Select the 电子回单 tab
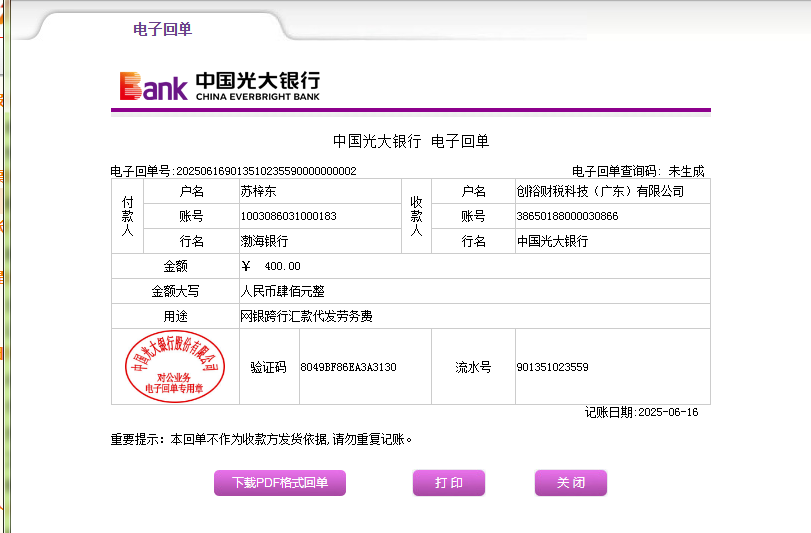811x533 pixels. (162, 29)
